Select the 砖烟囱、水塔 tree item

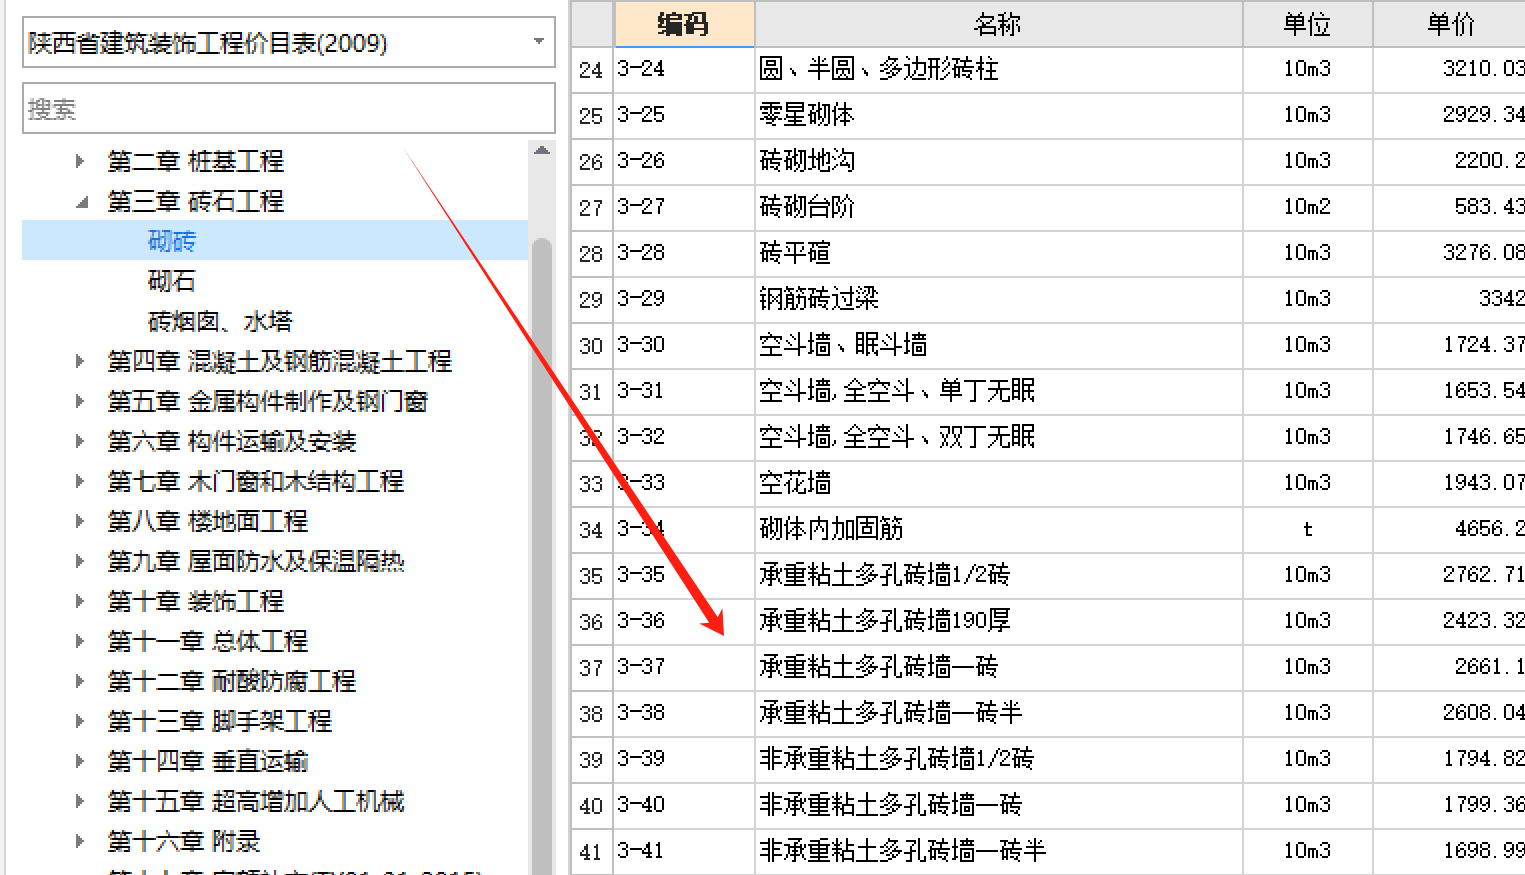(x=220, y=321)
